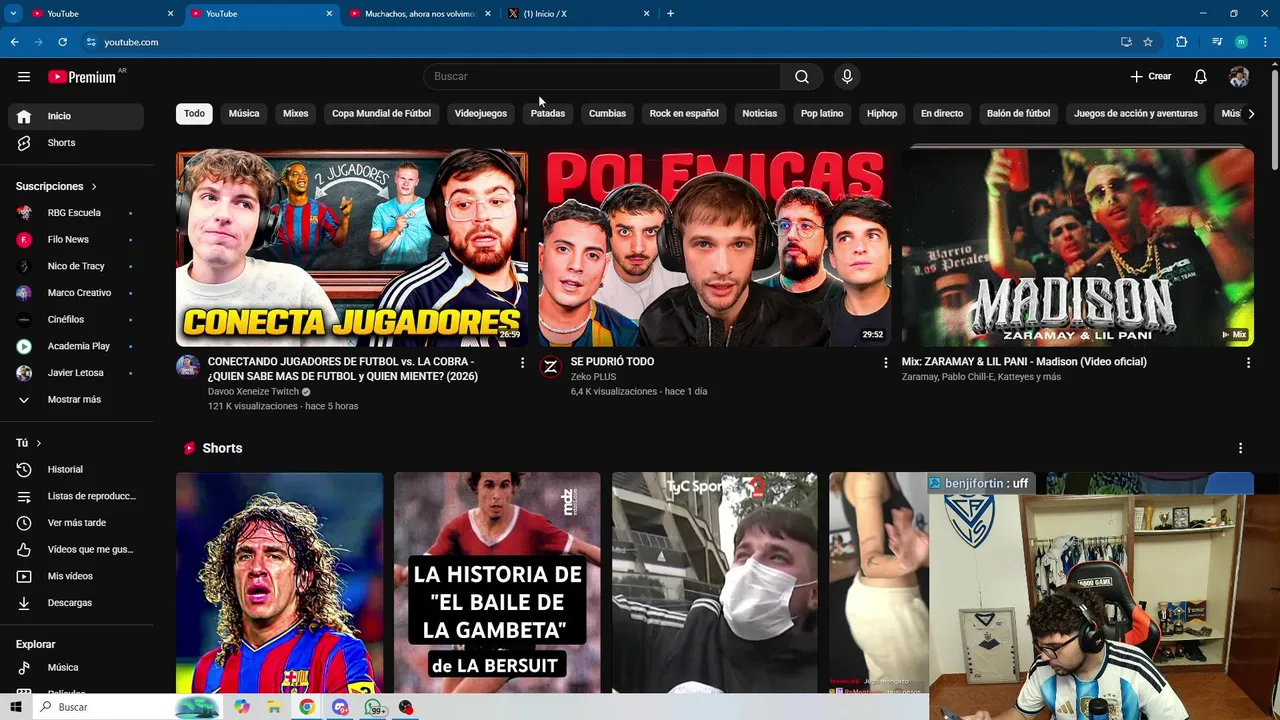Open the Chrome tab search dropdown

pos(13,14)
